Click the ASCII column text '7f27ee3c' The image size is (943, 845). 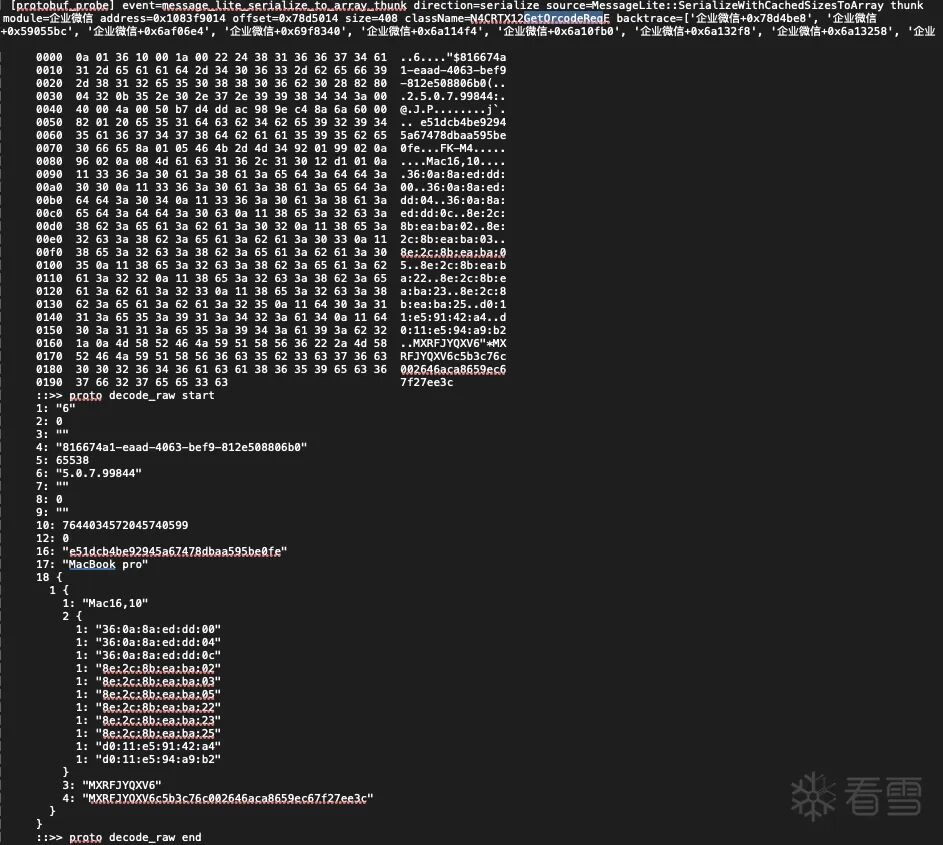[426, 382]
